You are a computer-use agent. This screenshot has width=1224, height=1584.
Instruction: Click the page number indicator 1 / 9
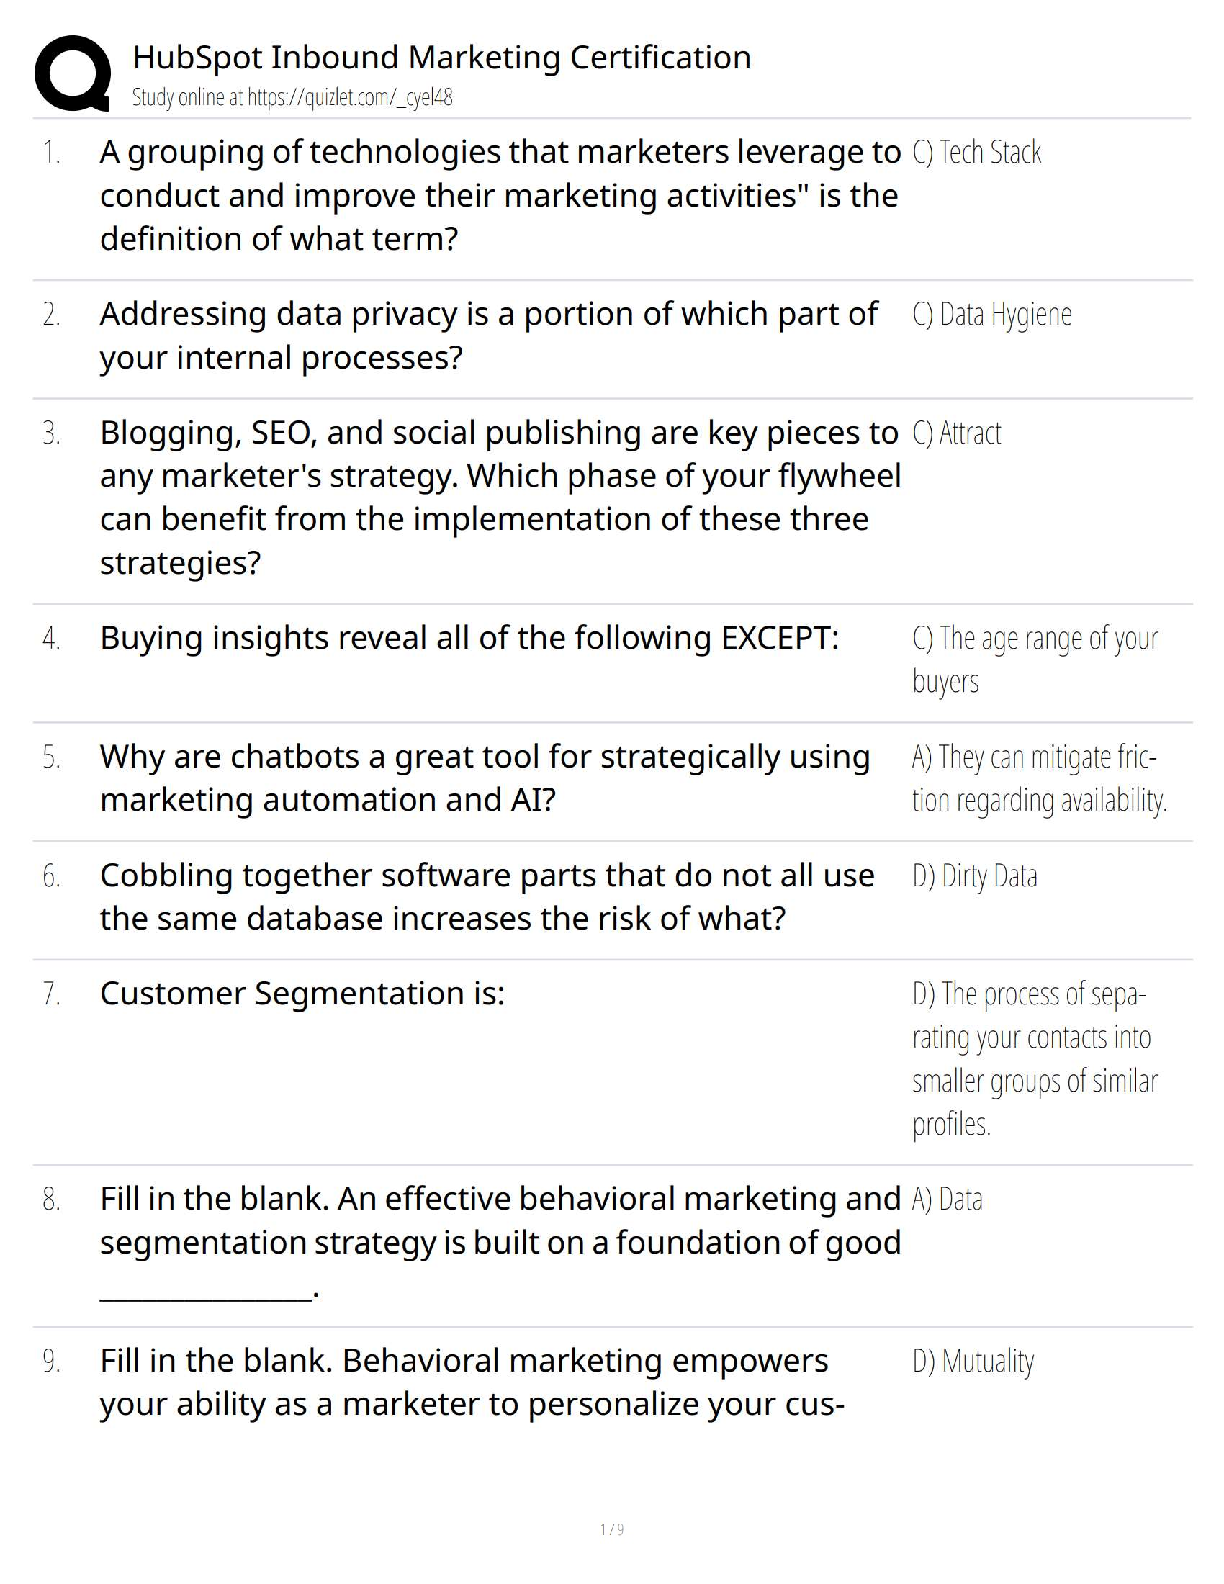click(612, 1529)
